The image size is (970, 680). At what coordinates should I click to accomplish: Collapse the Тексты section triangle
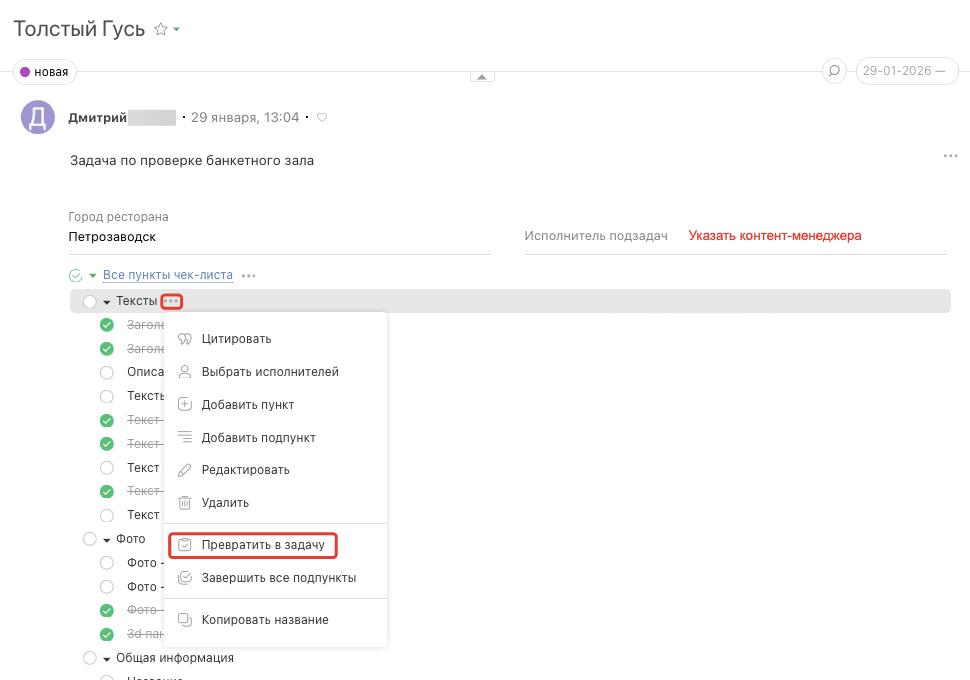point(106,302)
